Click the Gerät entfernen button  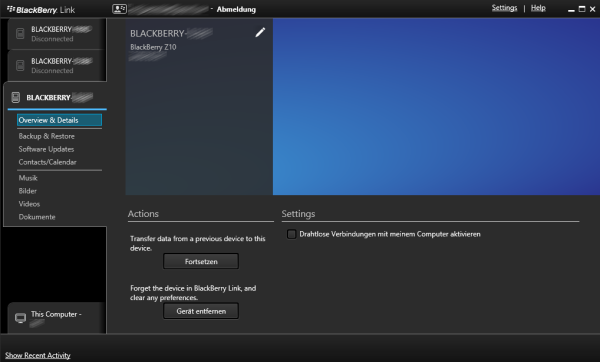coord(201,311)
